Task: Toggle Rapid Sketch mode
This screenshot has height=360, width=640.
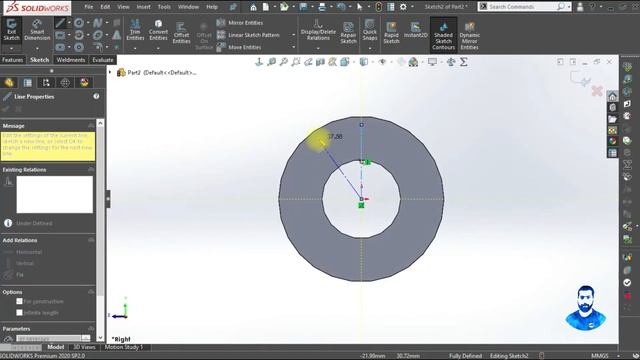Action: coord(391,33)
